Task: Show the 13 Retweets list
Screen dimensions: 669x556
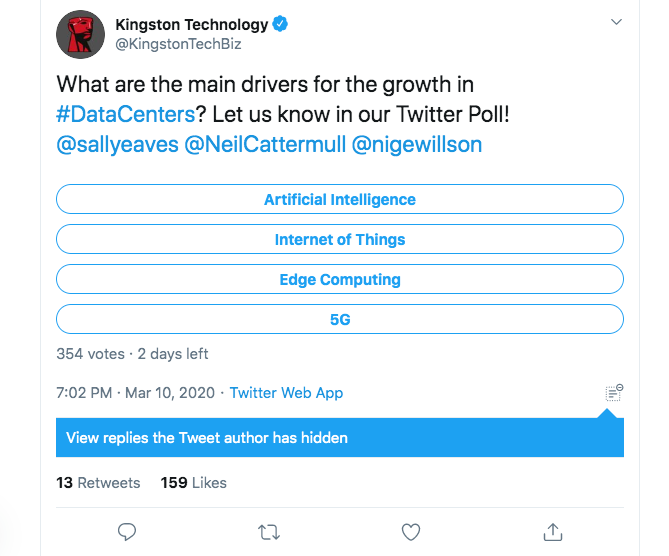Action: pyautogui.click(x=98, y=482)
